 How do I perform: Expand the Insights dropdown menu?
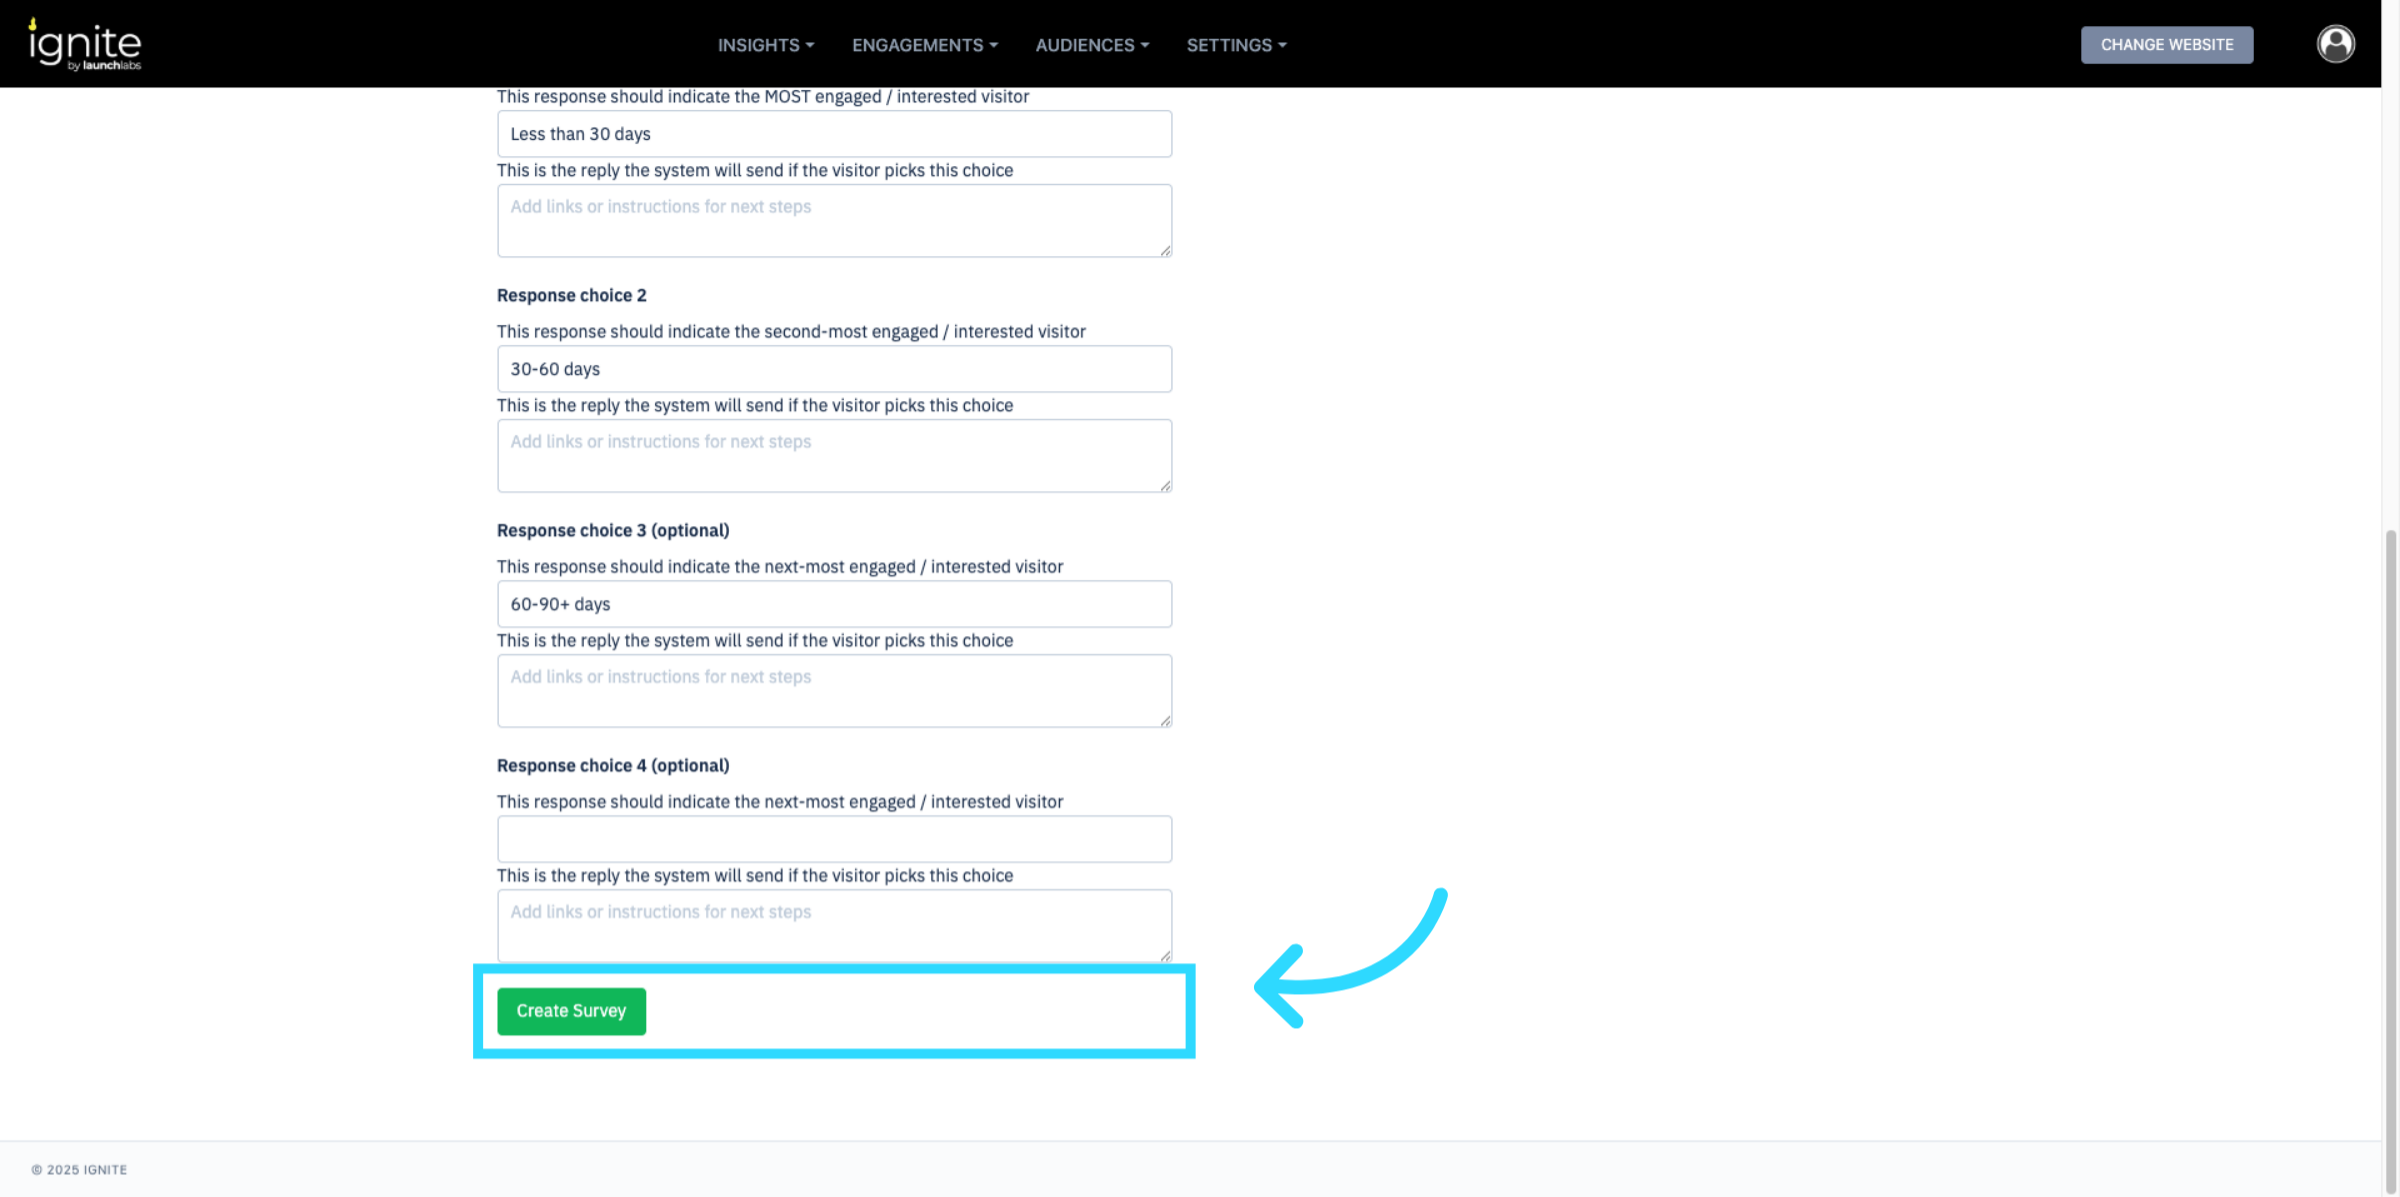(765, 45)
